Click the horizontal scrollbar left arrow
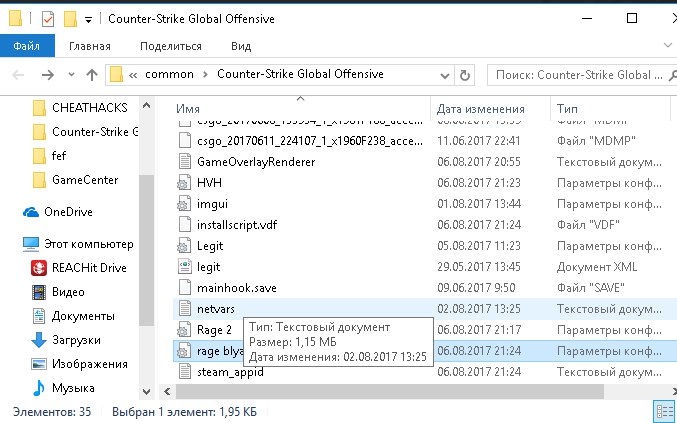The width and height of the screenshot is (677, 423). [167, 392]
